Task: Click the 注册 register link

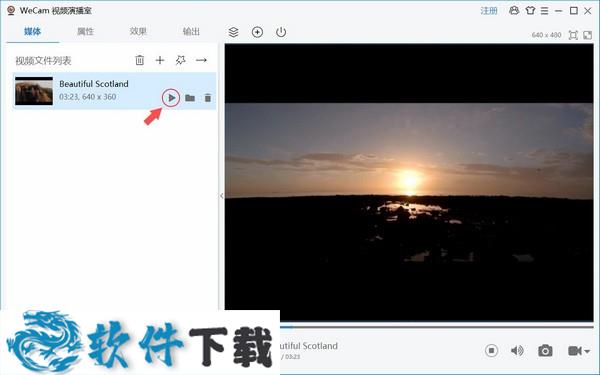Action: [x=489, y=11]
